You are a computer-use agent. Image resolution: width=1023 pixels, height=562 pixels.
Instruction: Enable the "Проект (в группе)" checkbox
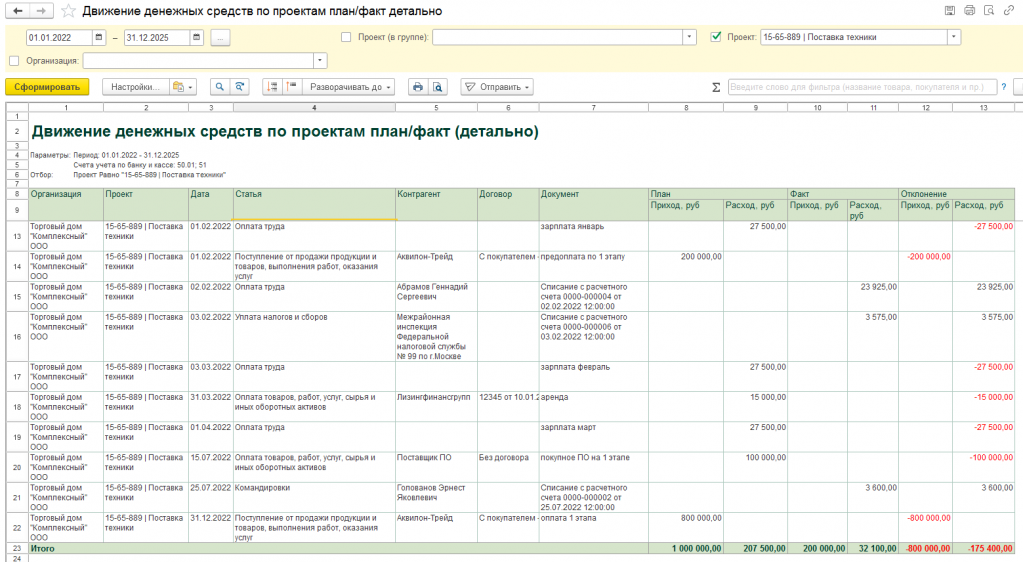pyautogui.click(x=346, y=37)
